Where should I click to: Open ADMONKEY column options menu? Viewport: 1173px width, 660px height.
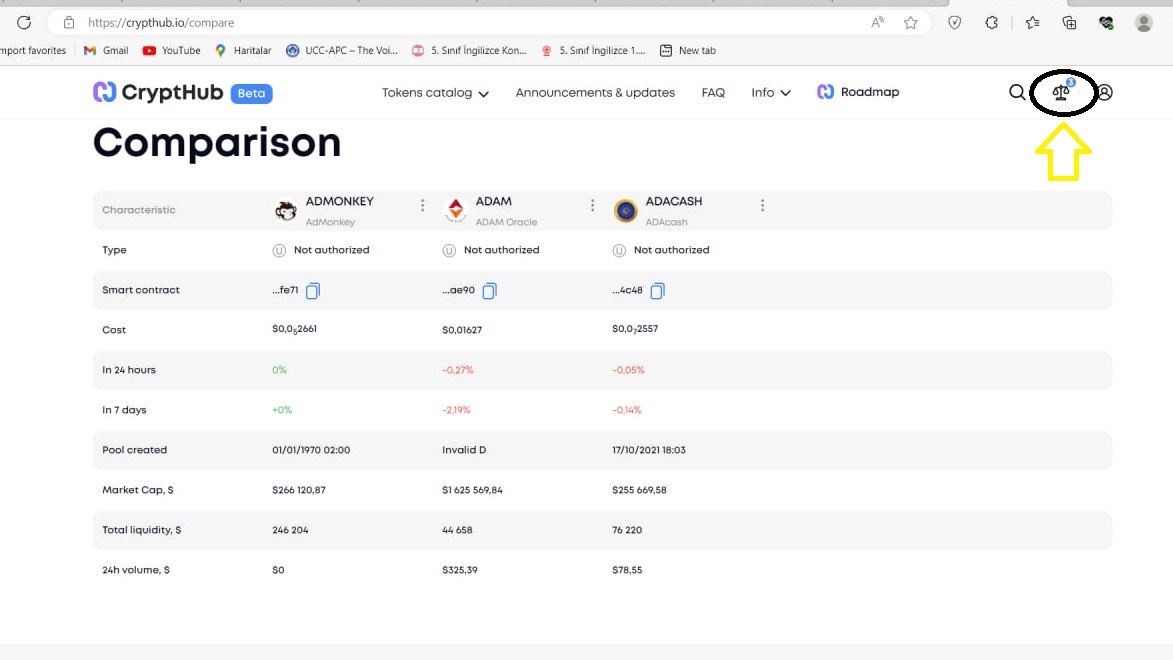click(x=422, y=206)
